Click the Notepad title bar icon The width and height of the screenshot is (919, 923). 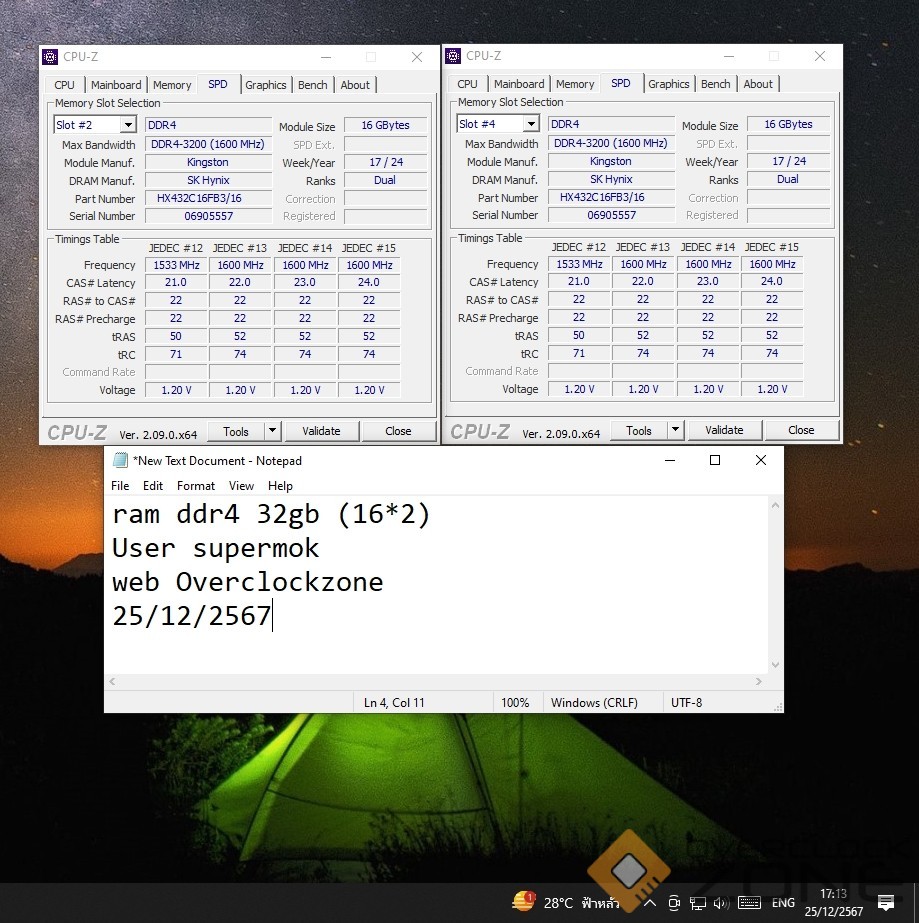[120, 461]
